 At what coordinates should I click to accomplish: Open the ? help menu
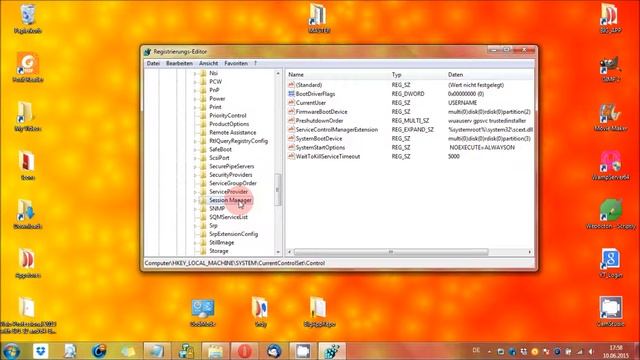click(x=256, y=63)
